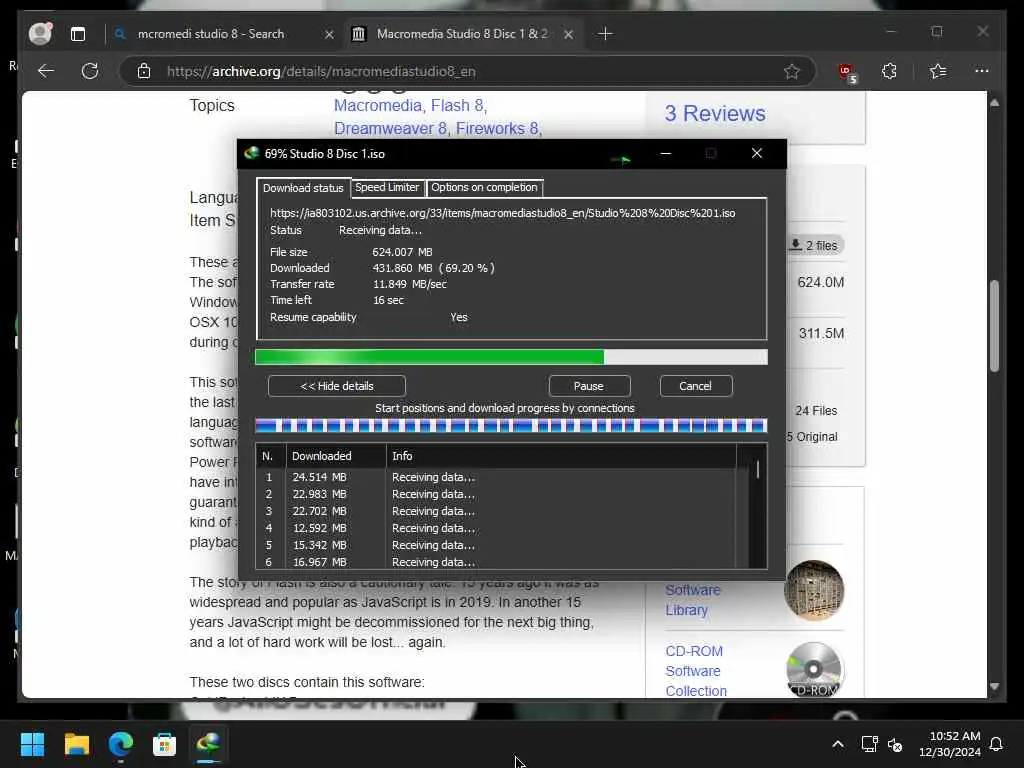The image size is (1024, 768).
Task: Switch to Macromedia Studio 8 Disc tab
Action: click(x=462, y=34)
